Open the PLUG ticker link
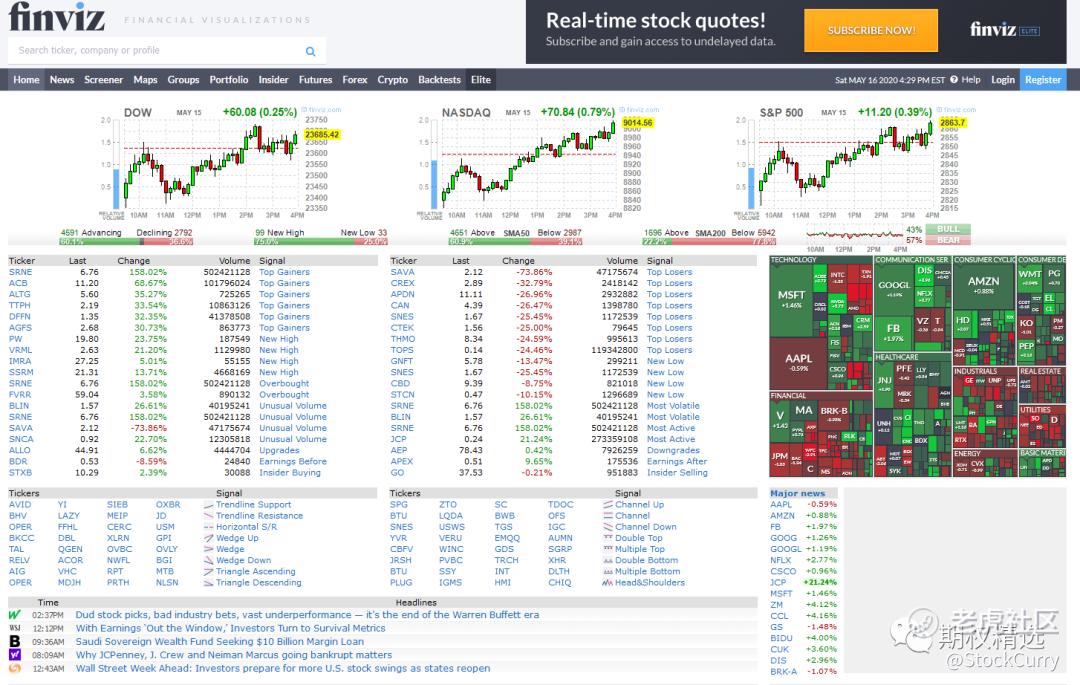This screenshot has height=685, width=1080. (x=401, y=582)
